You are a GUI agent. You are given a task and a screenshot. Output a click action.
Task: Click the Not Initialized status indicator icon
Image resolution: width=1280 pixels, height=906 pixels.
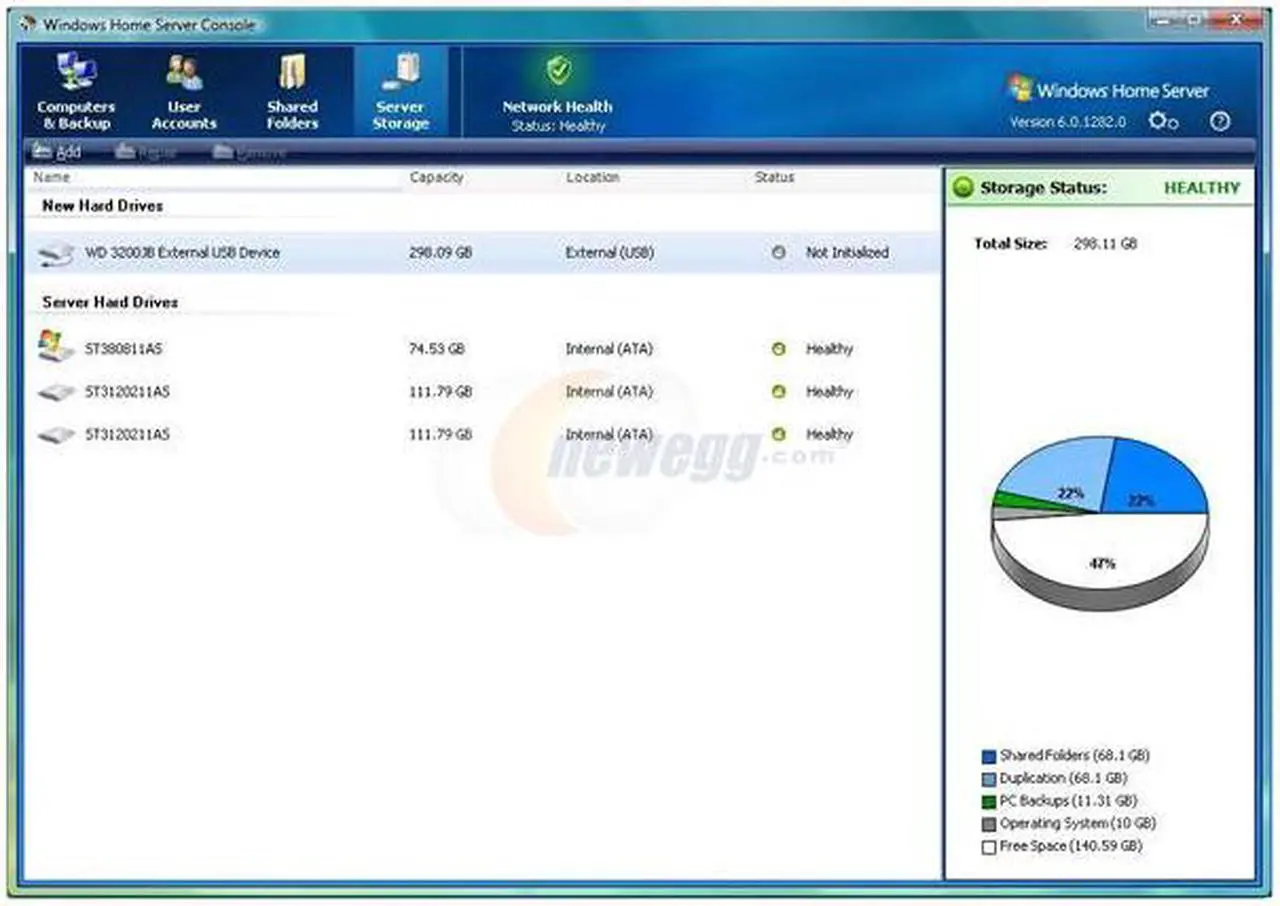[779, 253]
